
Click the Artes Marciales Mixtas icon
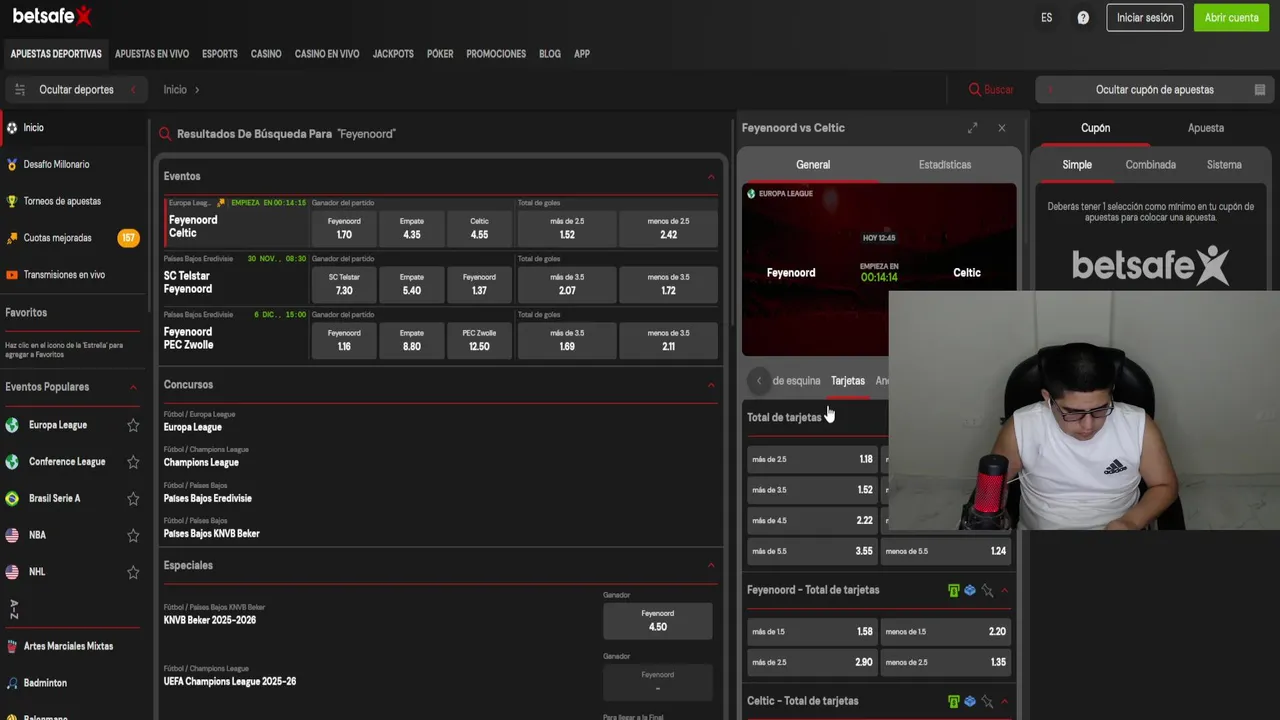pyautogui.click(x=12, y=646)
